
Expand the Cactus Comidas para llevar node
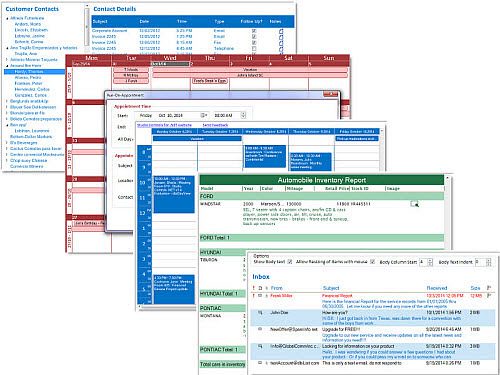click(7, 149)
